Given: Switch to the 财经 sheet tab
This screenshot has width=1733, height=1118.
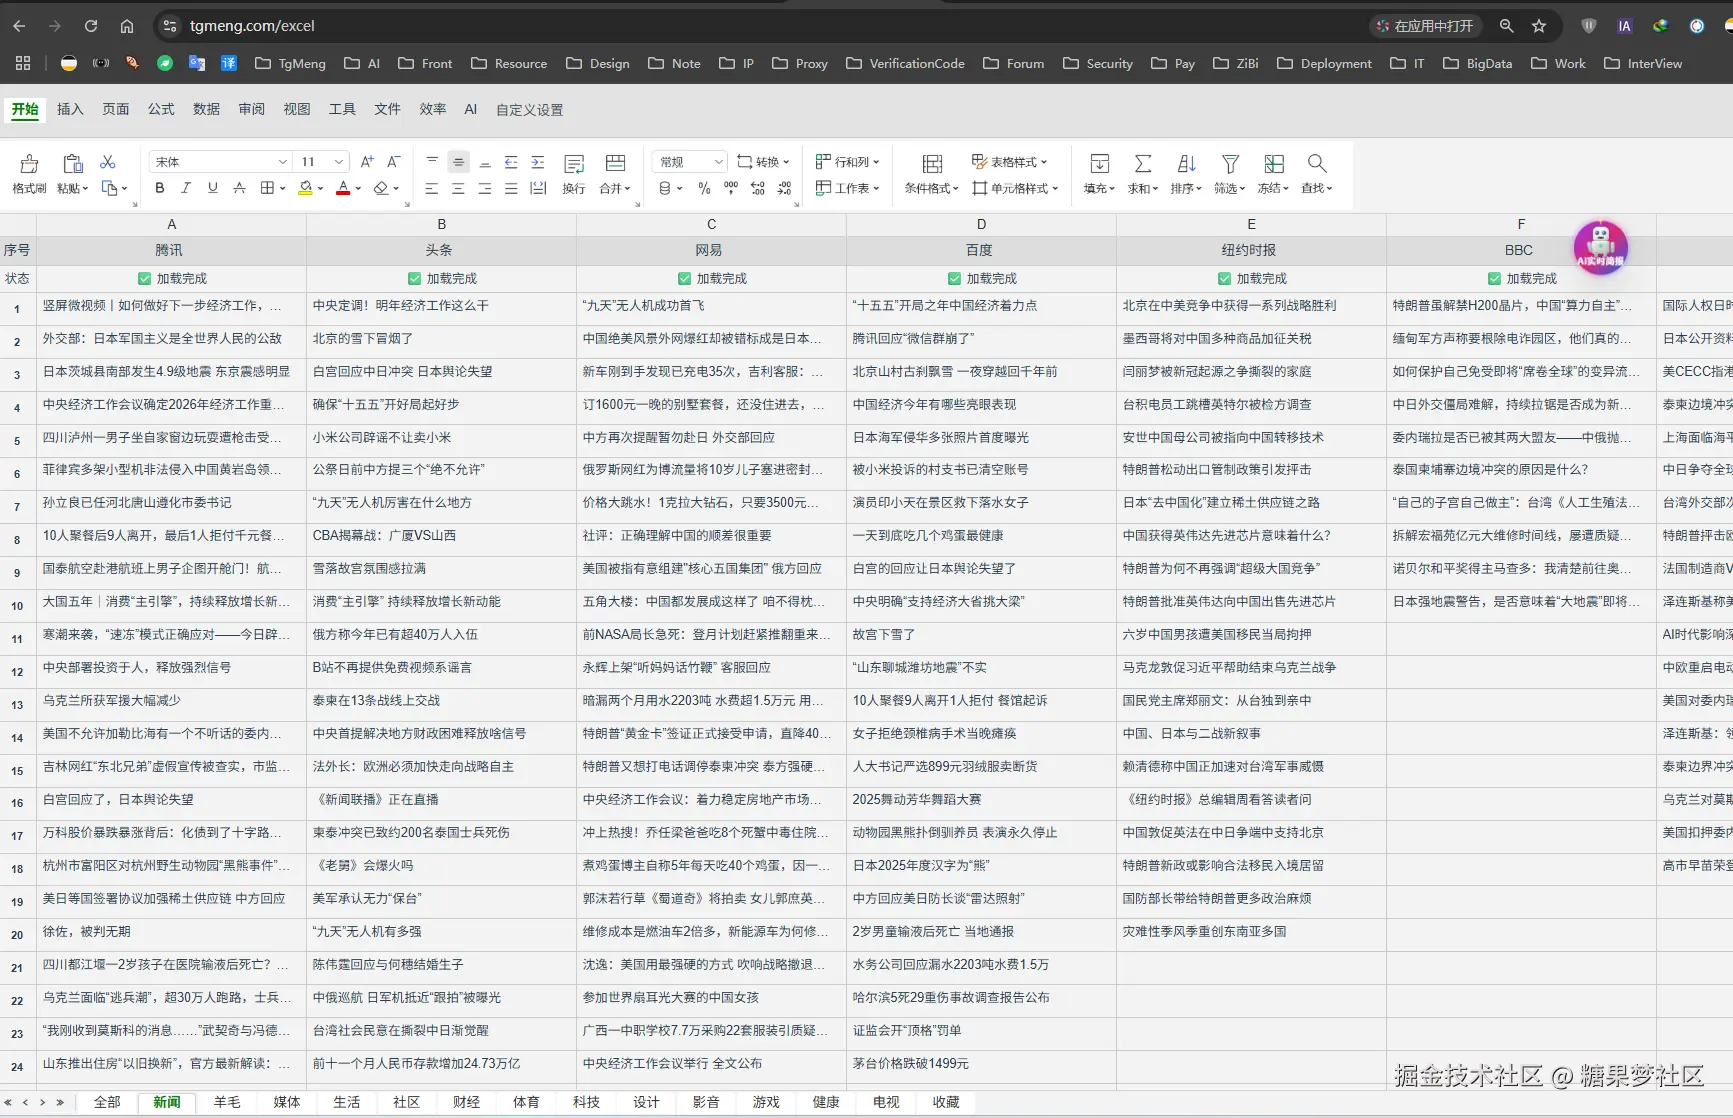Looking at the screenshot, I should pos(466,1102).
